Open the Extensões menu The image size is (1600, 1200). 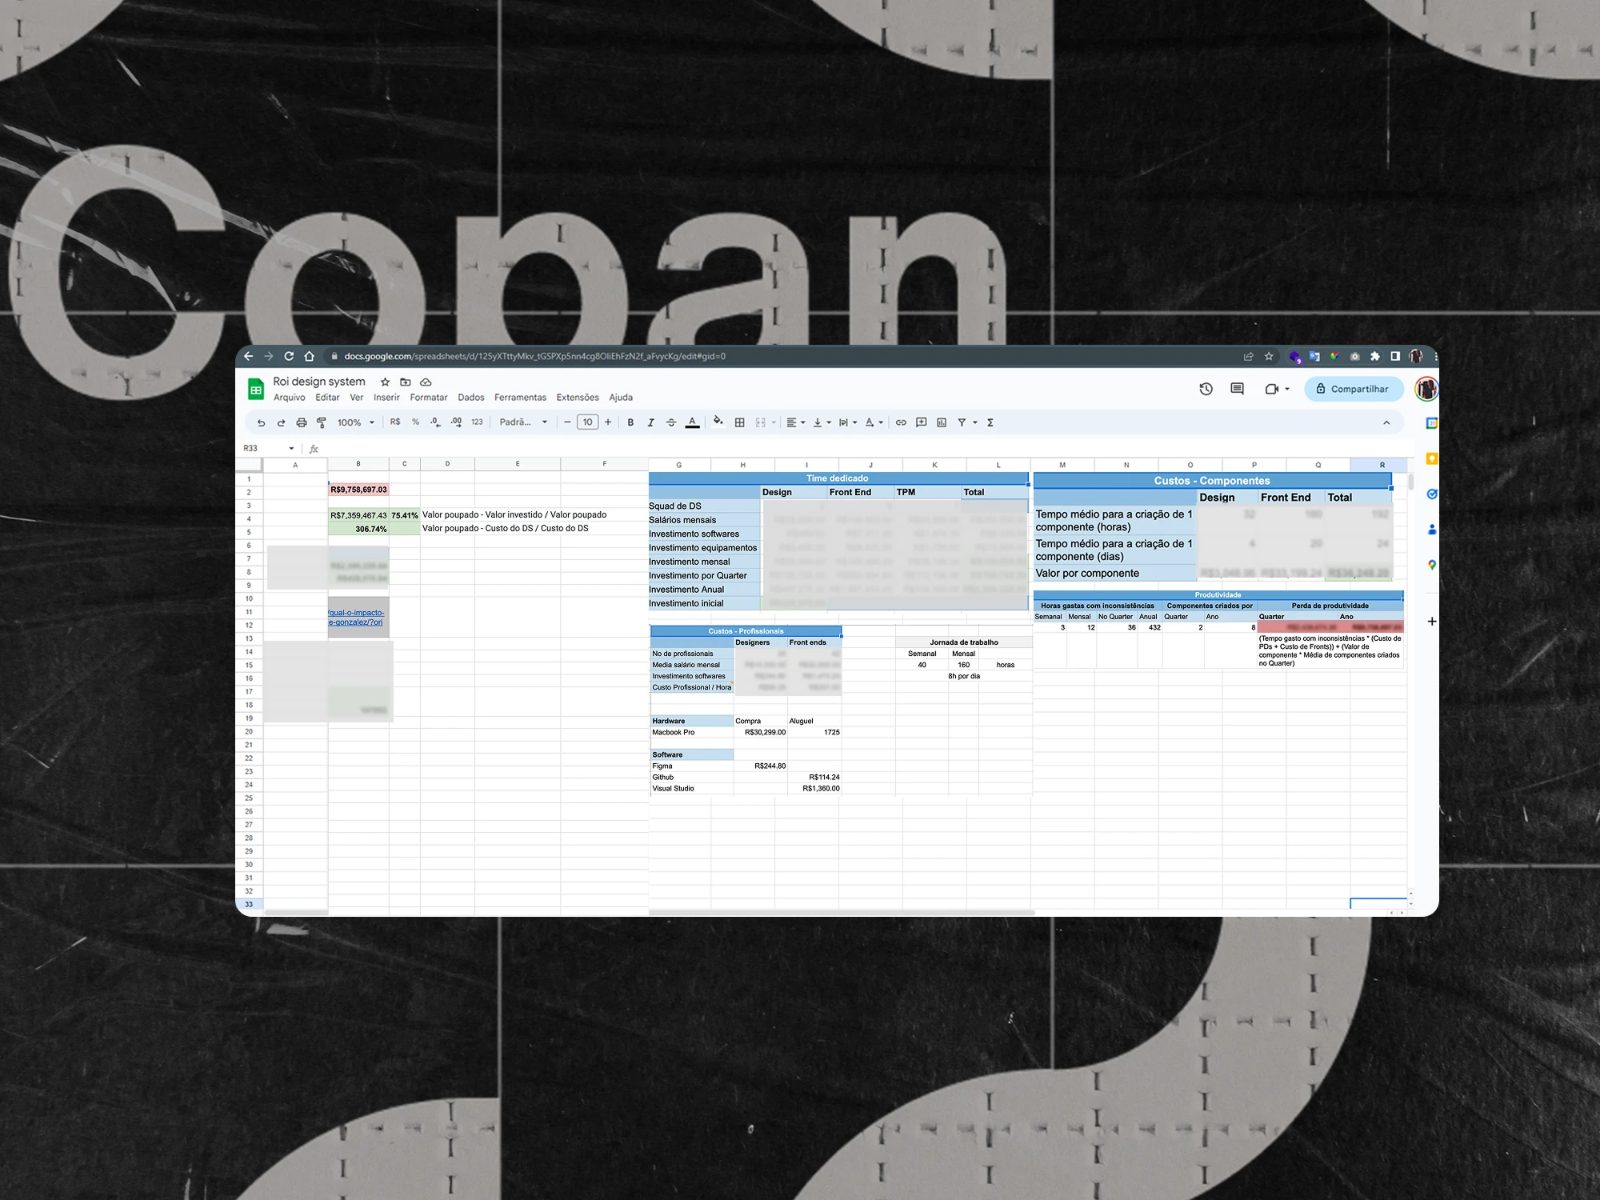click(578, 398)
